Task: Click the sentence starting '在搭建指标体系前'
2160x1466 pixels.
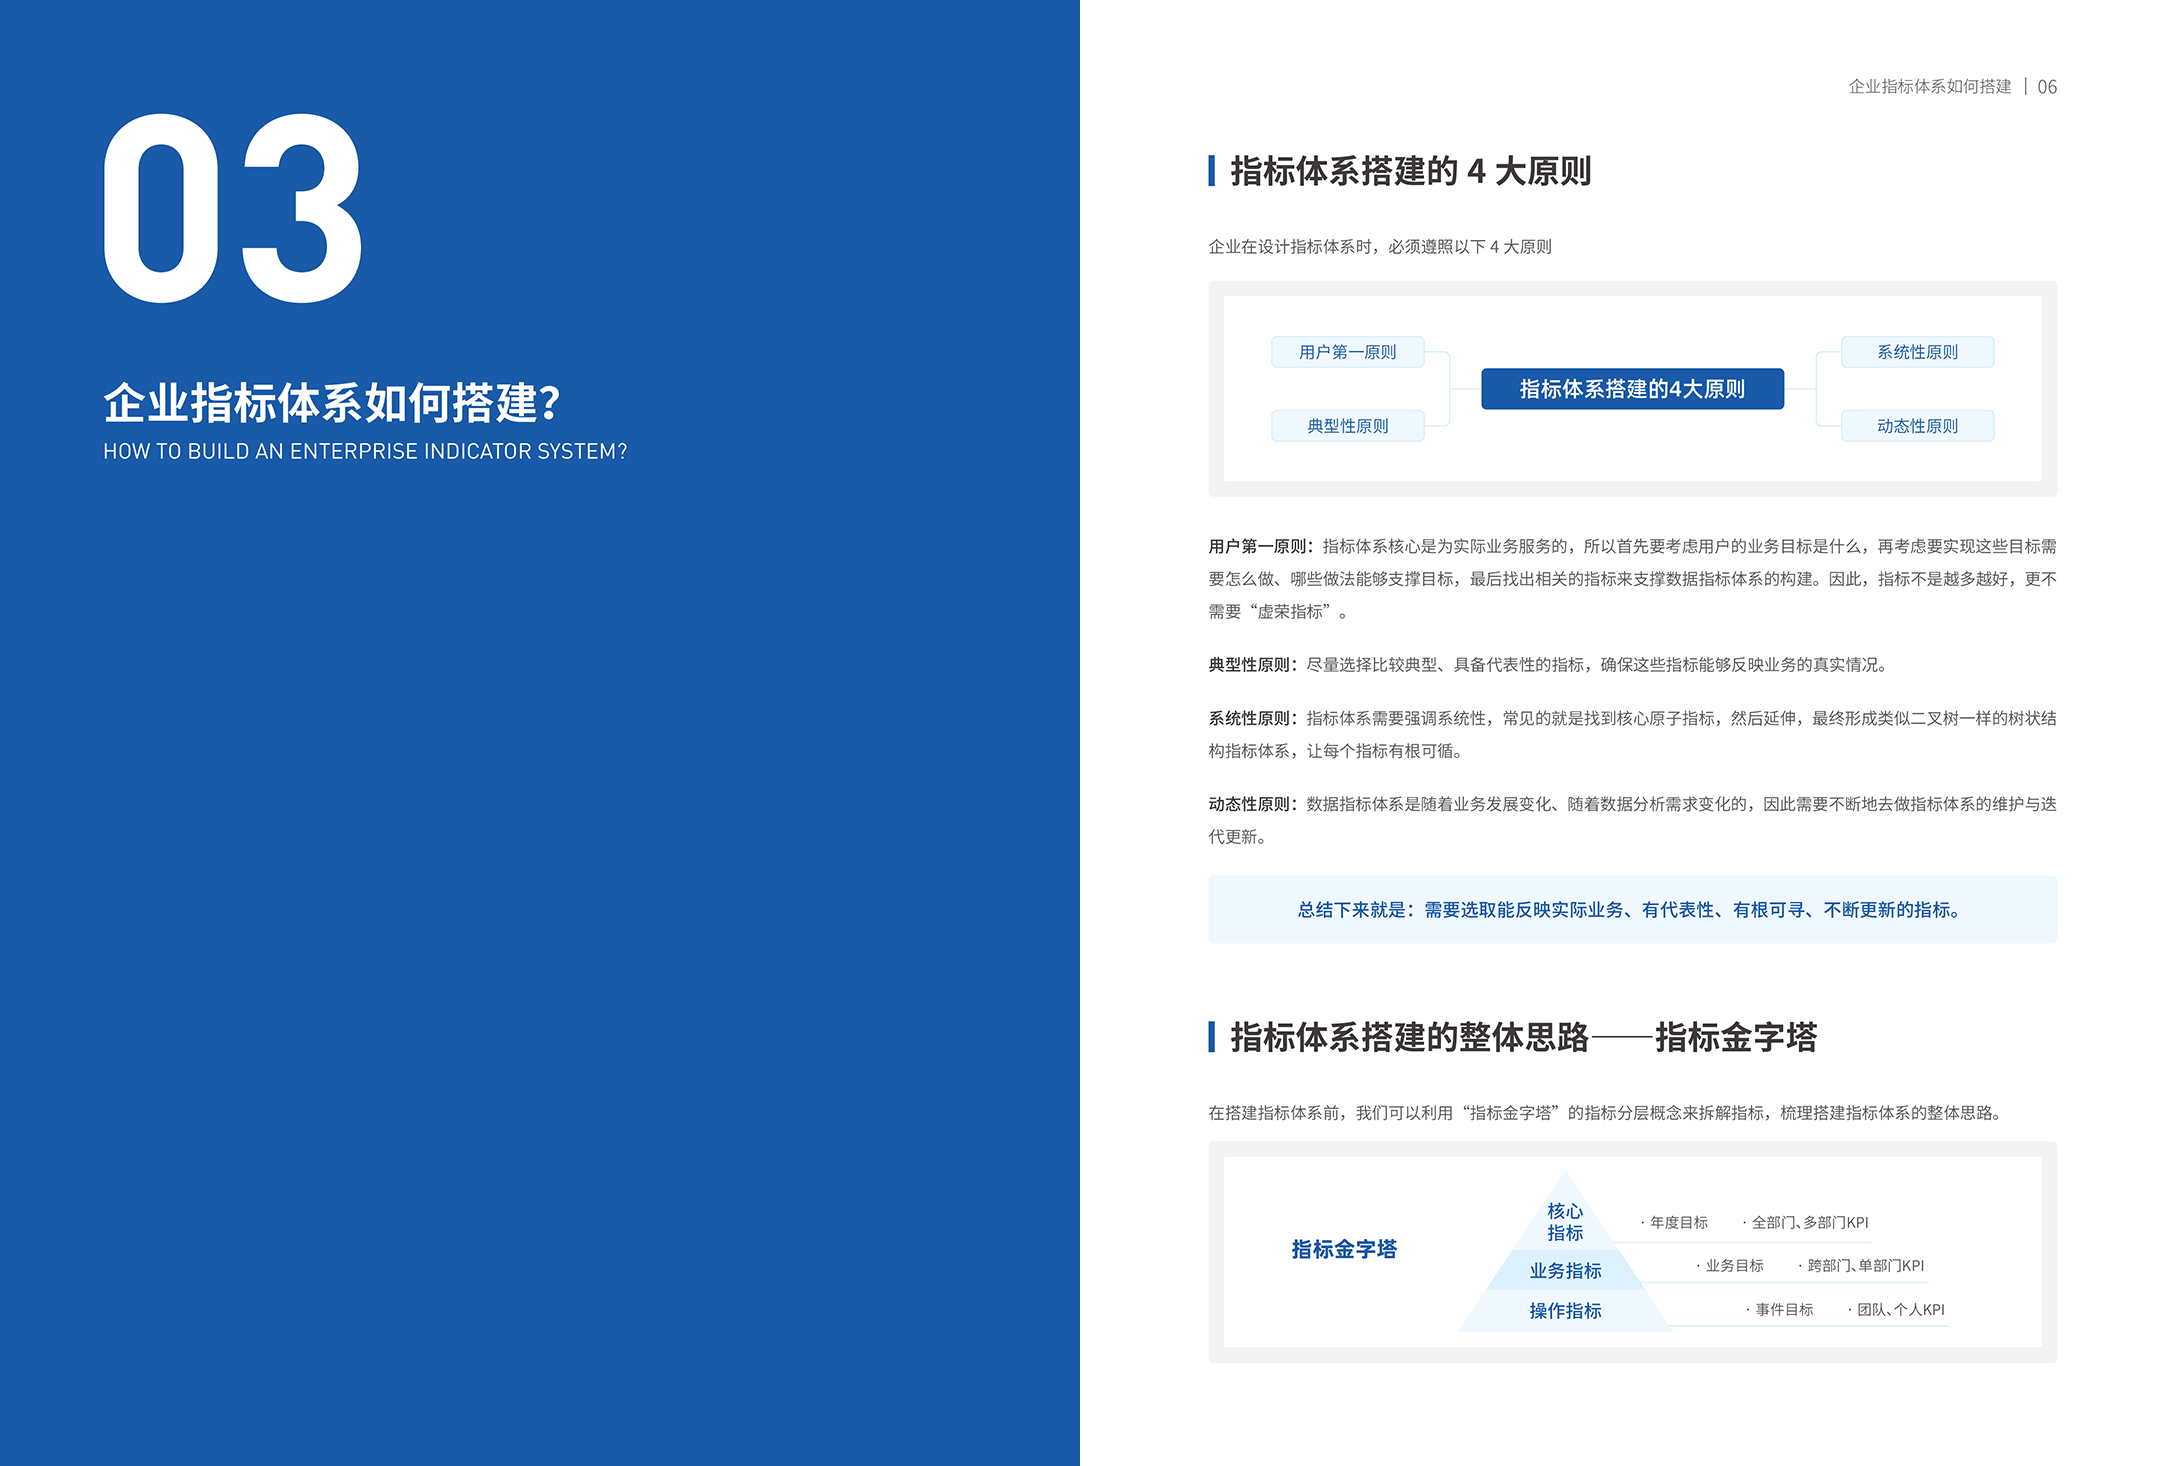Action: (1606, 1113)
